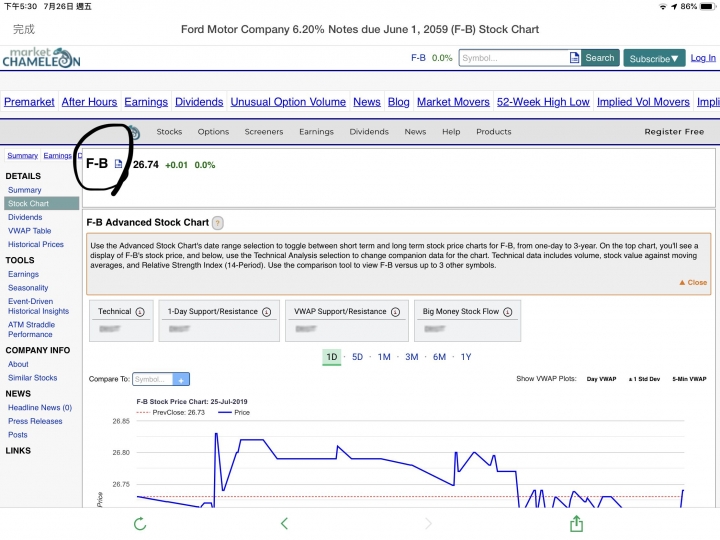
Task: Tap 完成 to close the browser view
Action: [x=24, y=29]
